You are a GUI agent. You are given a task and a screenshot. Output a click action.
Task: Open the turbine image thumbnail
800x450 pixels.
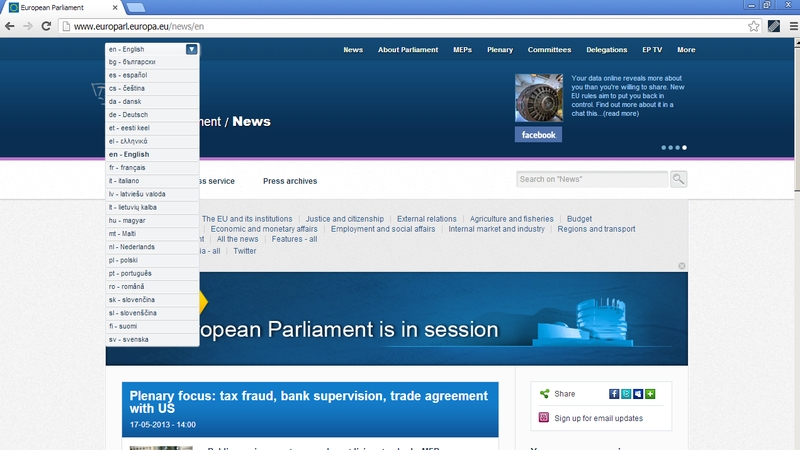tap(539, 97)
